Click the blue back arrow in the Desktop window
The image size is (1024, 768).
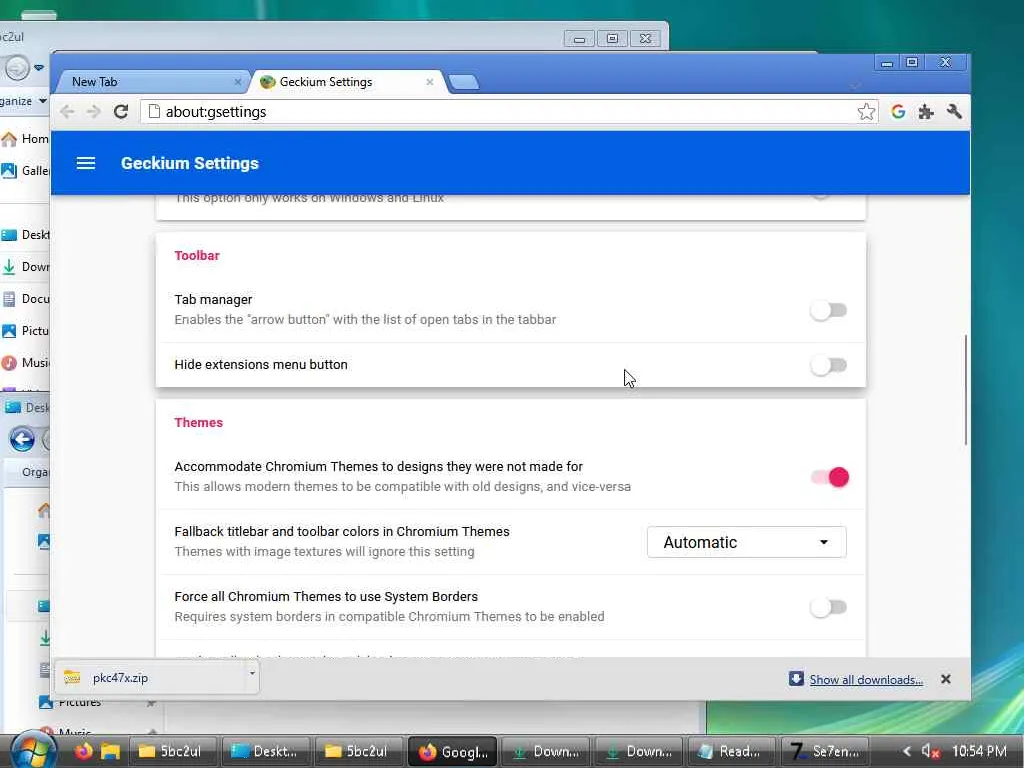click(x=22, y=440)
